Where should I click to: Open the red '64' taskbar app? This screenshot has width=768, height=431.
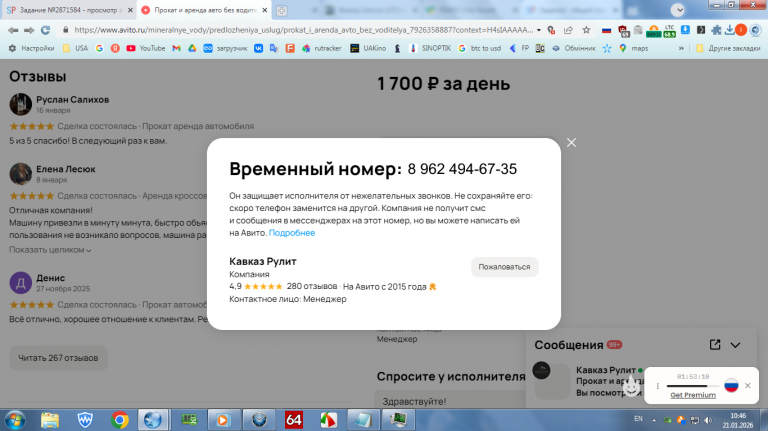click(293, 420)
